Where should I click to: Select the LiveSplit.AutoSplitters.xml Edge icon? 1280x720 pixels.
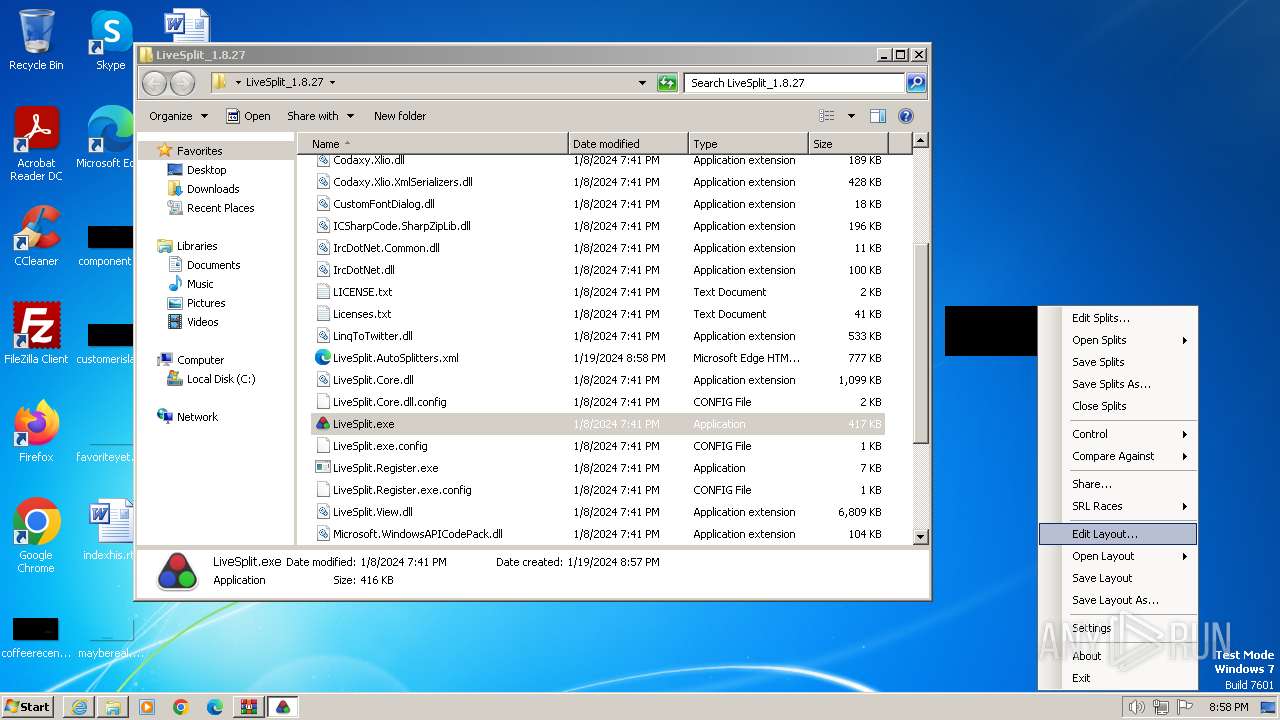point(323,358)
